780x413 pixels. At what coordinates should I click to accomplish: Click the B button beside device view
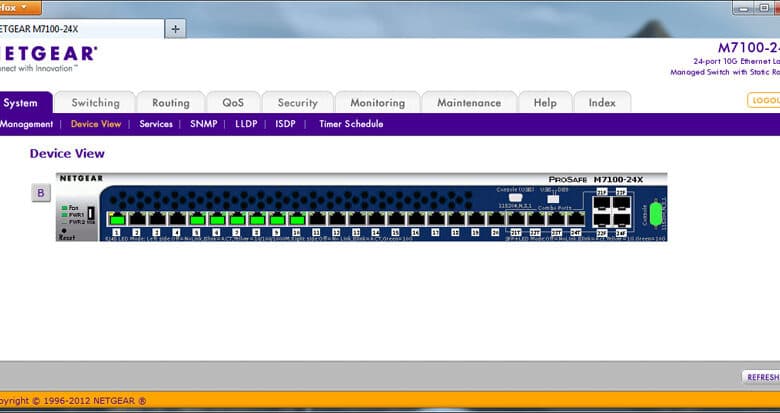click(x=41, y=193)
